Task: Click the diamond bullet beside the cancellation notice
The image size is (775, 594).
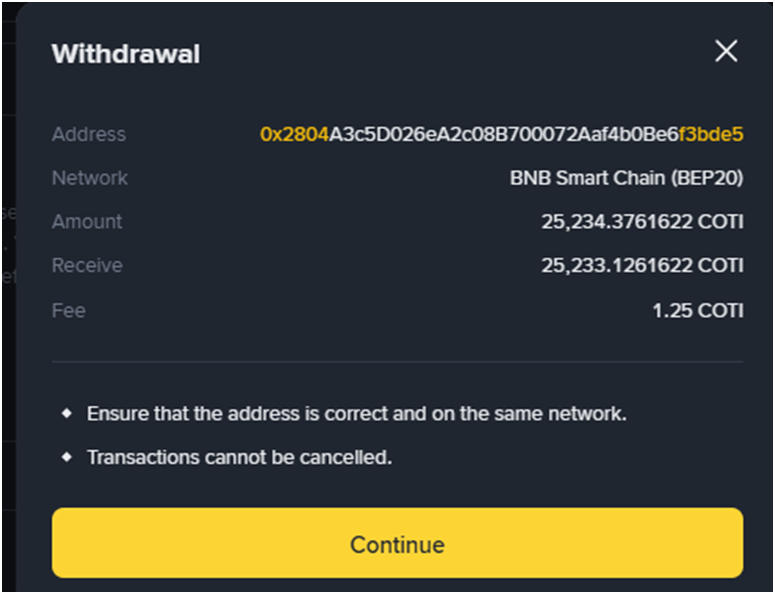Action: tap(67, 457)
